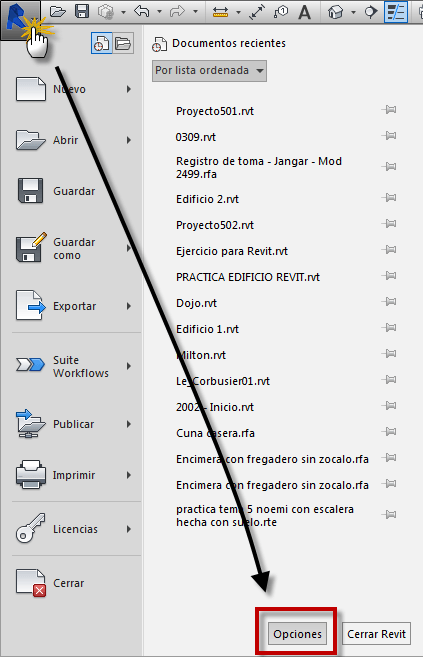Viewport: 423px width, 657px height.
Task: Switch to Open Documents view button
Action: [x=123, y=43]
